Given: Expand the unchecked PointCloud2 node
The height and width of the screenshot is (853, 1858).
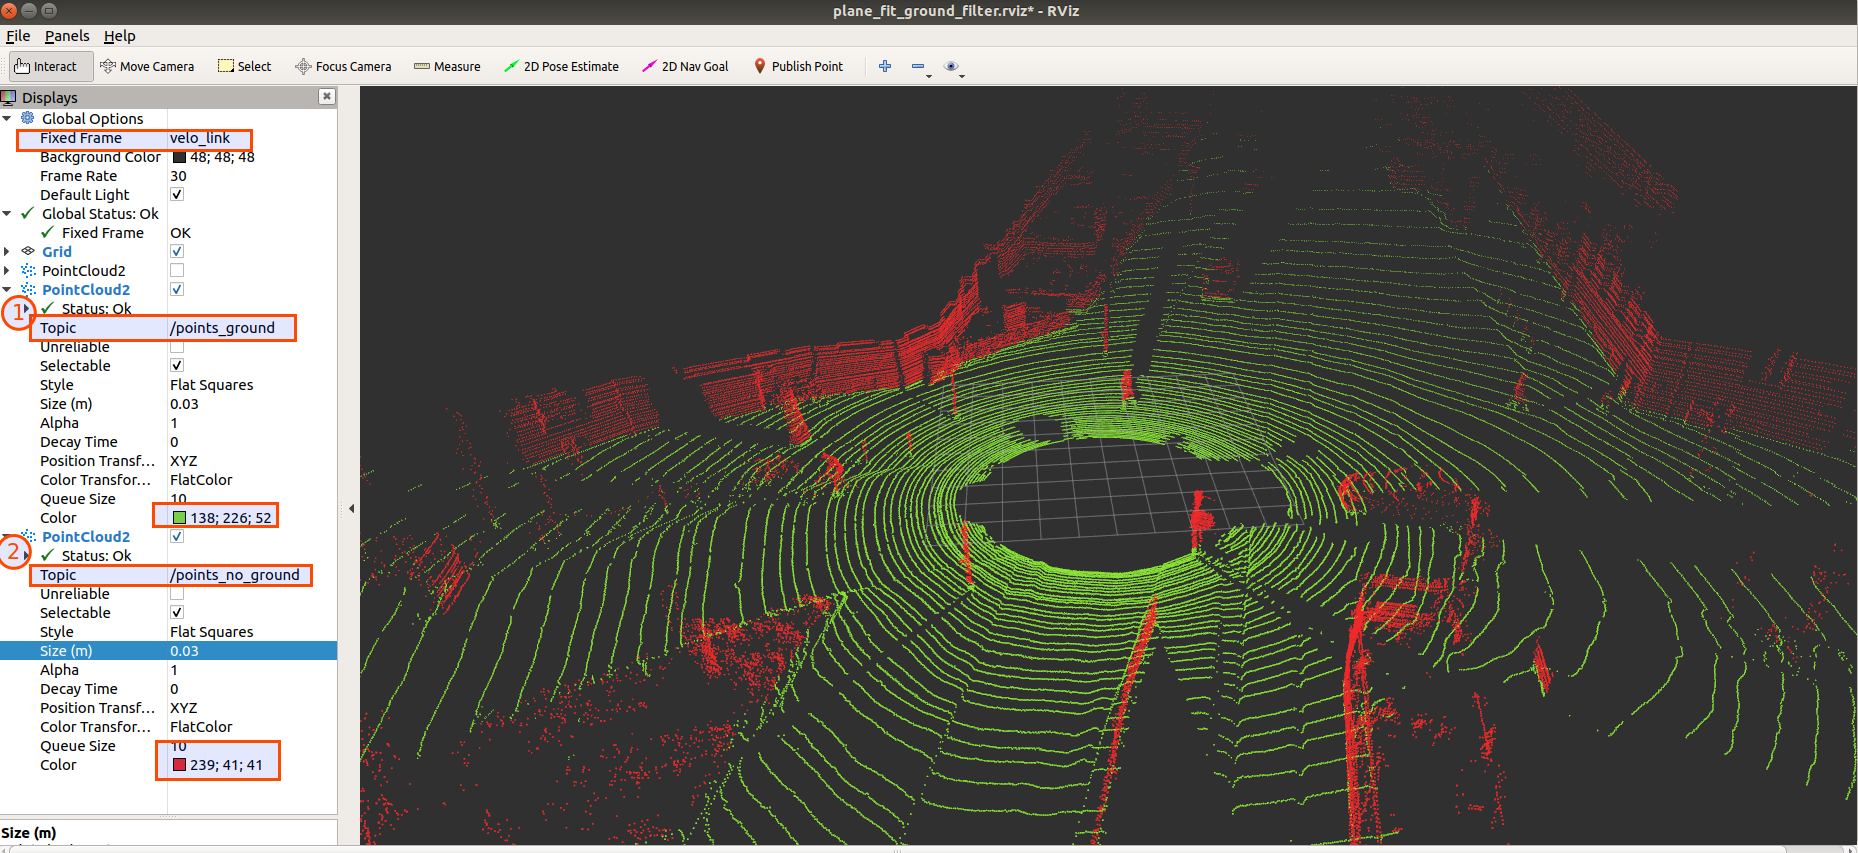Looking at the screenshot, I should (7, 270).
